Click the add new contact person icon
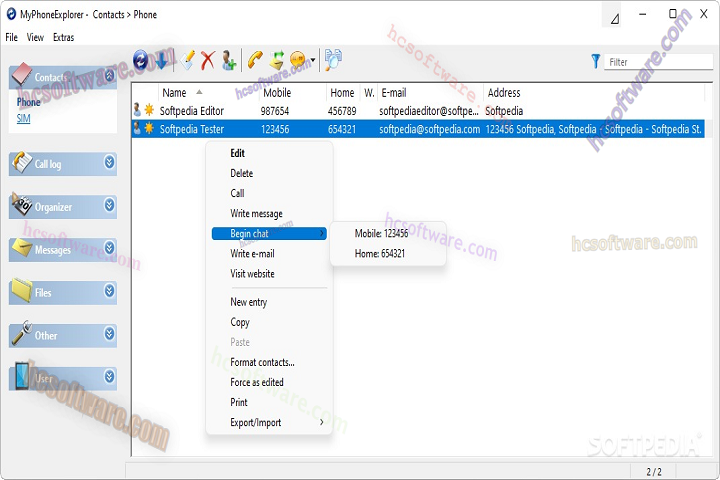The image size is (720, 480). tap(228, 60)
